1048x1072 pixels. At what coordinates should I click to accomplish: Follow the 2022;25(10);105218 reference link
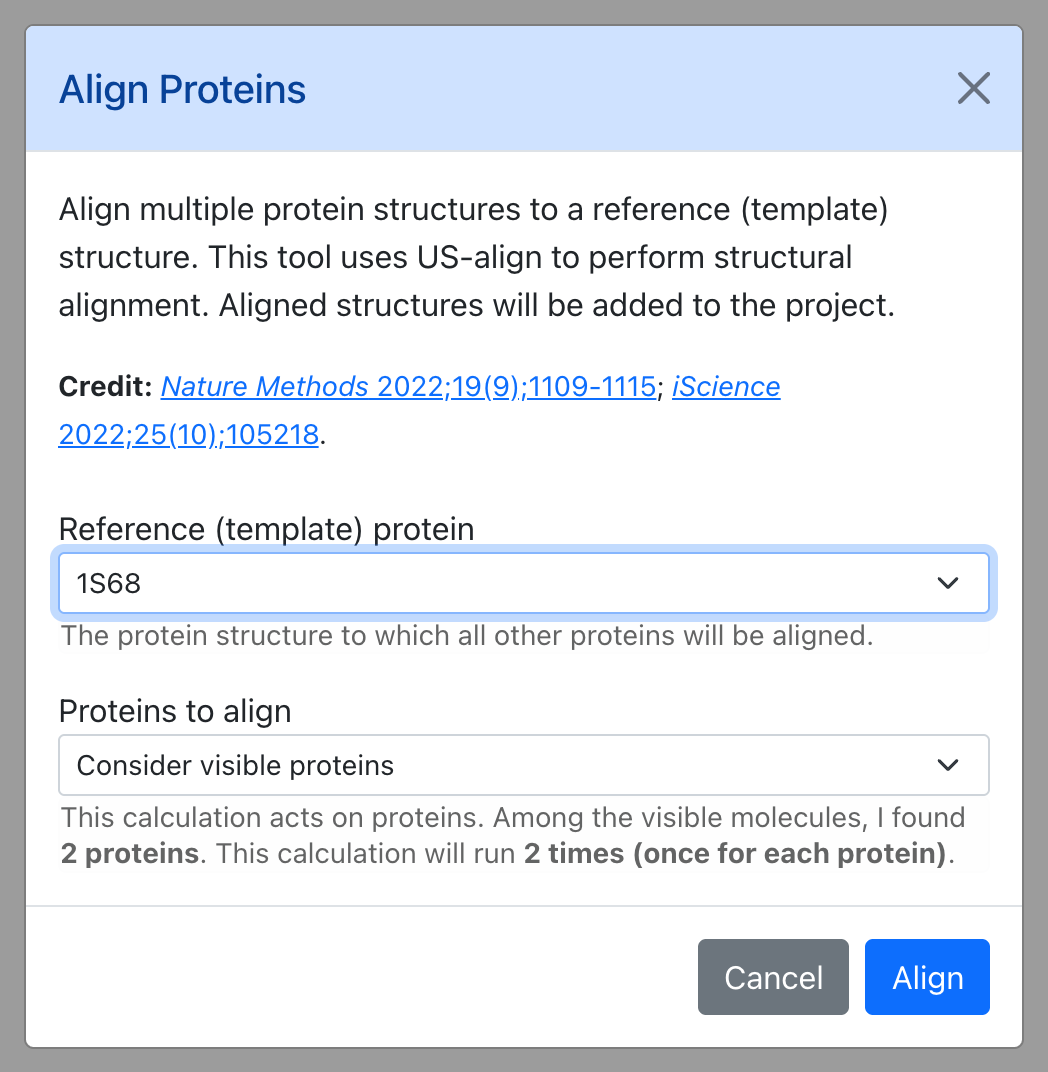189,435
